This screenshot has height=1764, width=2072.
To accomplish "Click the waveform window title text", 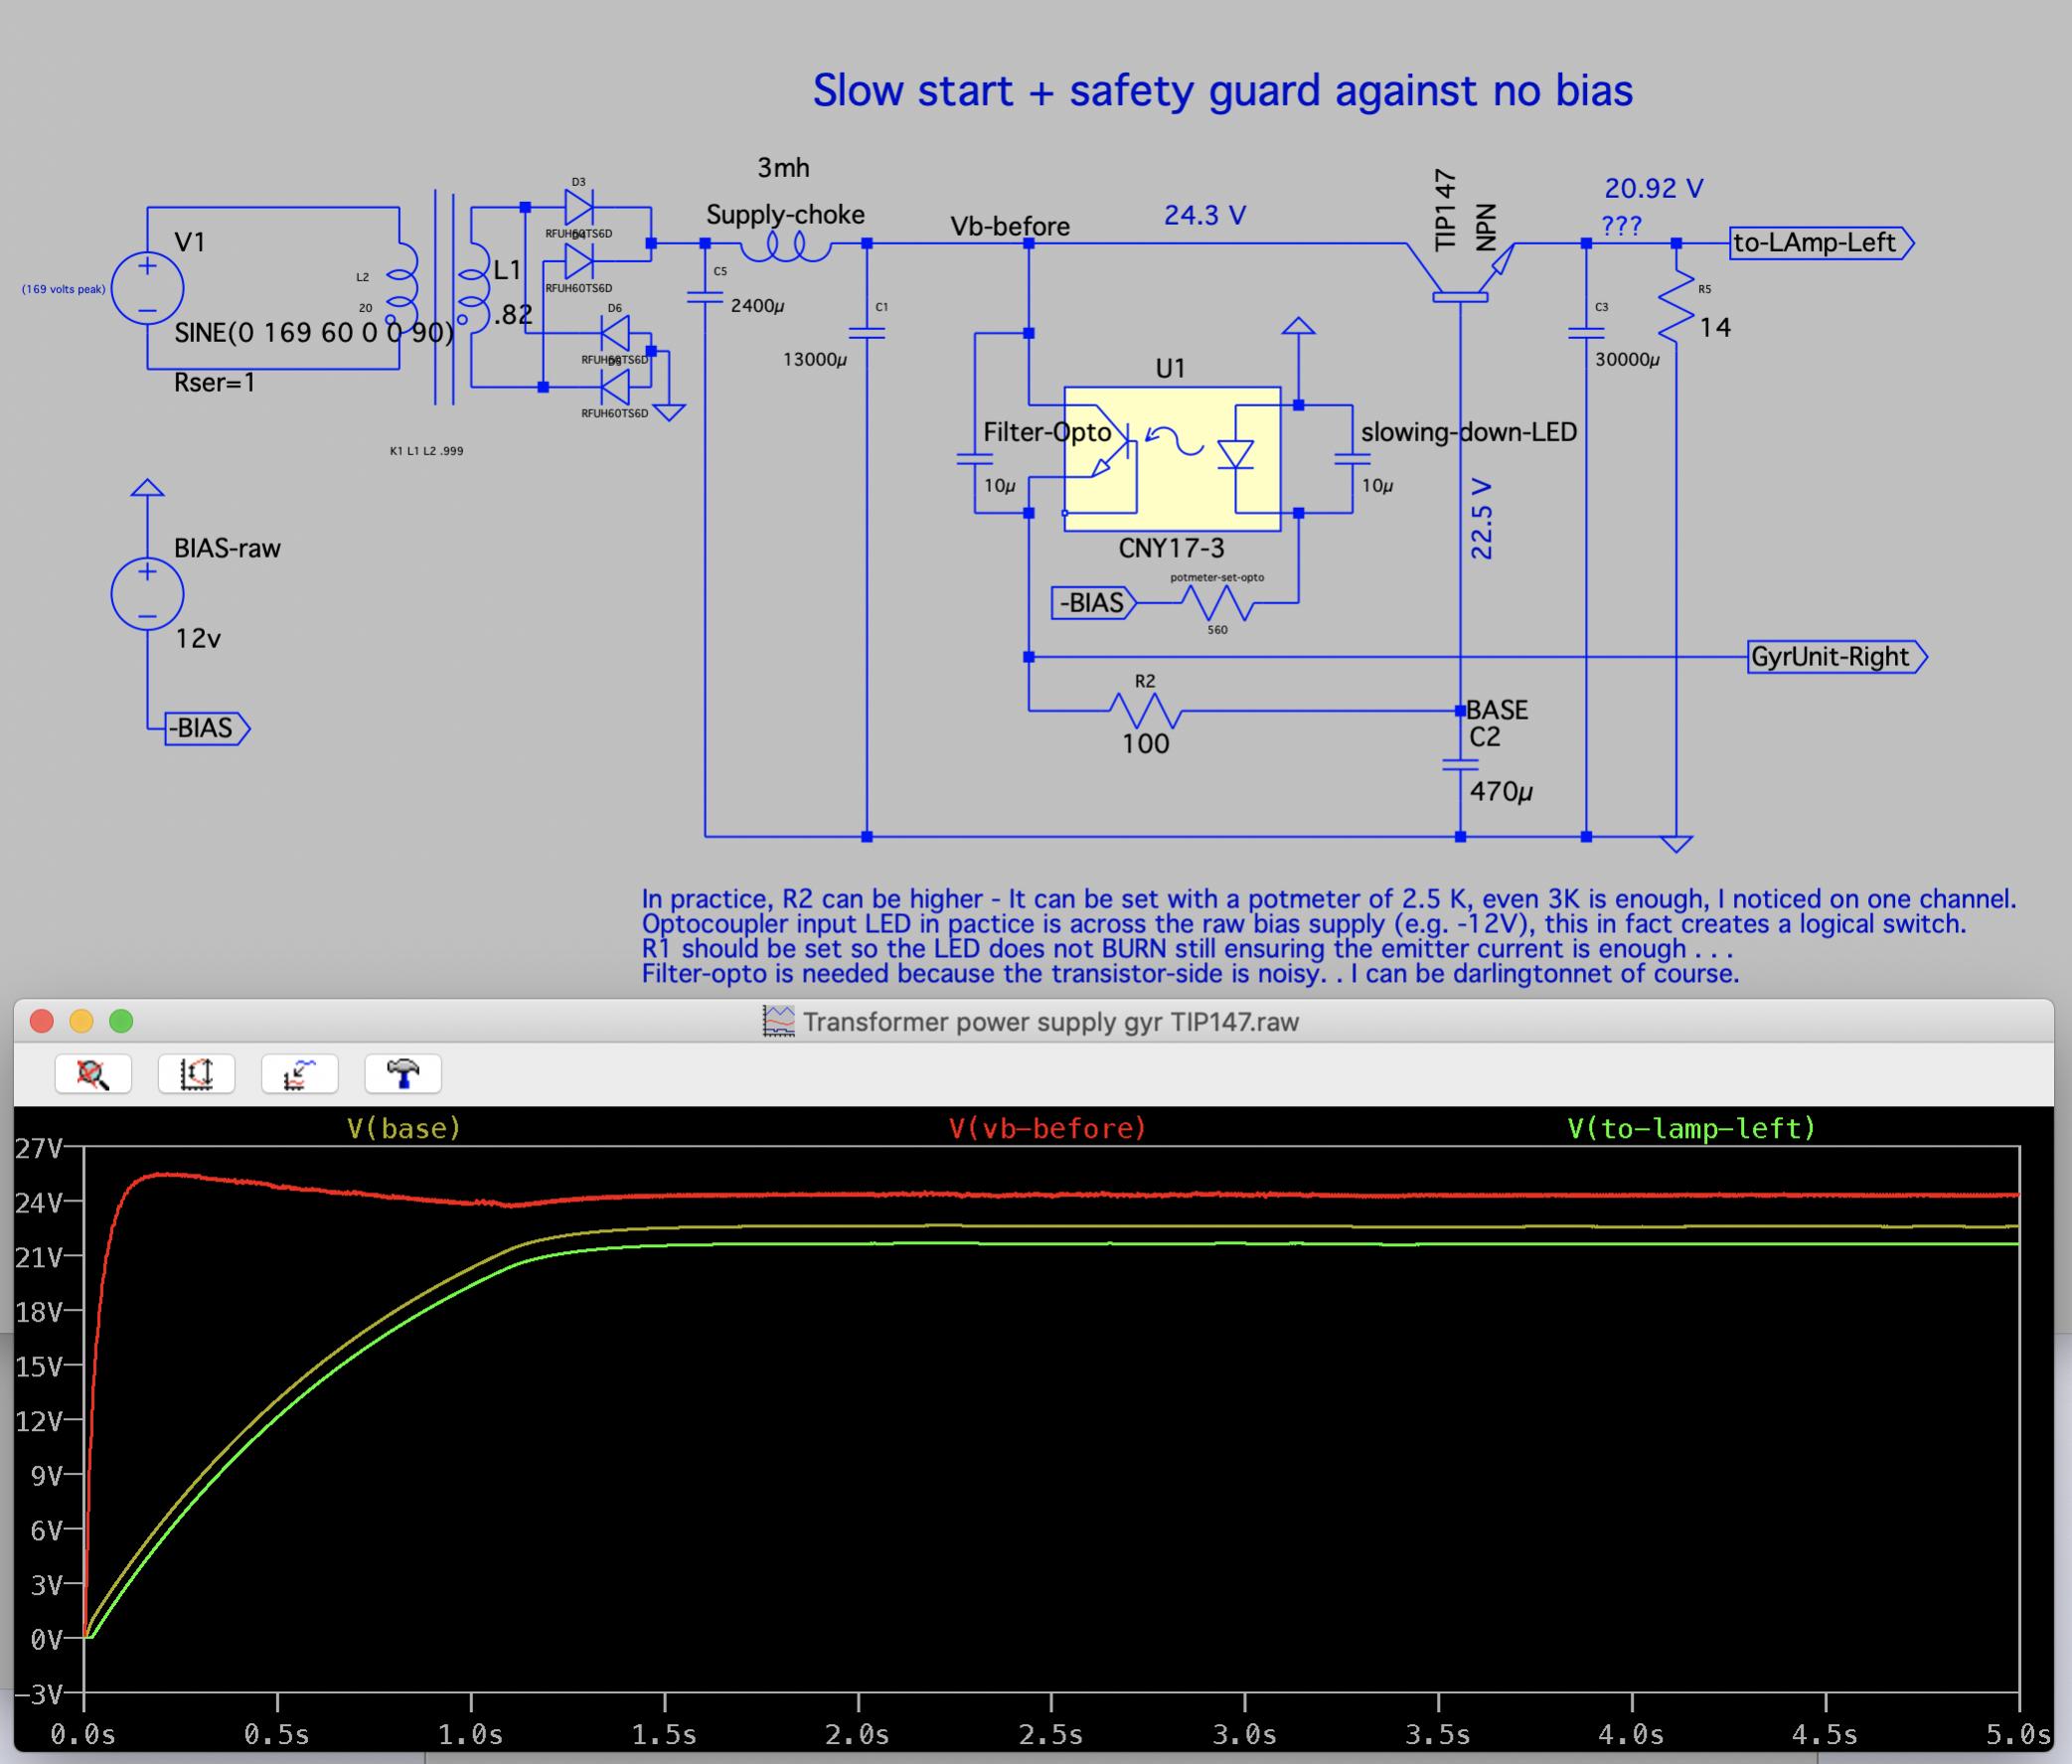I will point(1050,1022).
